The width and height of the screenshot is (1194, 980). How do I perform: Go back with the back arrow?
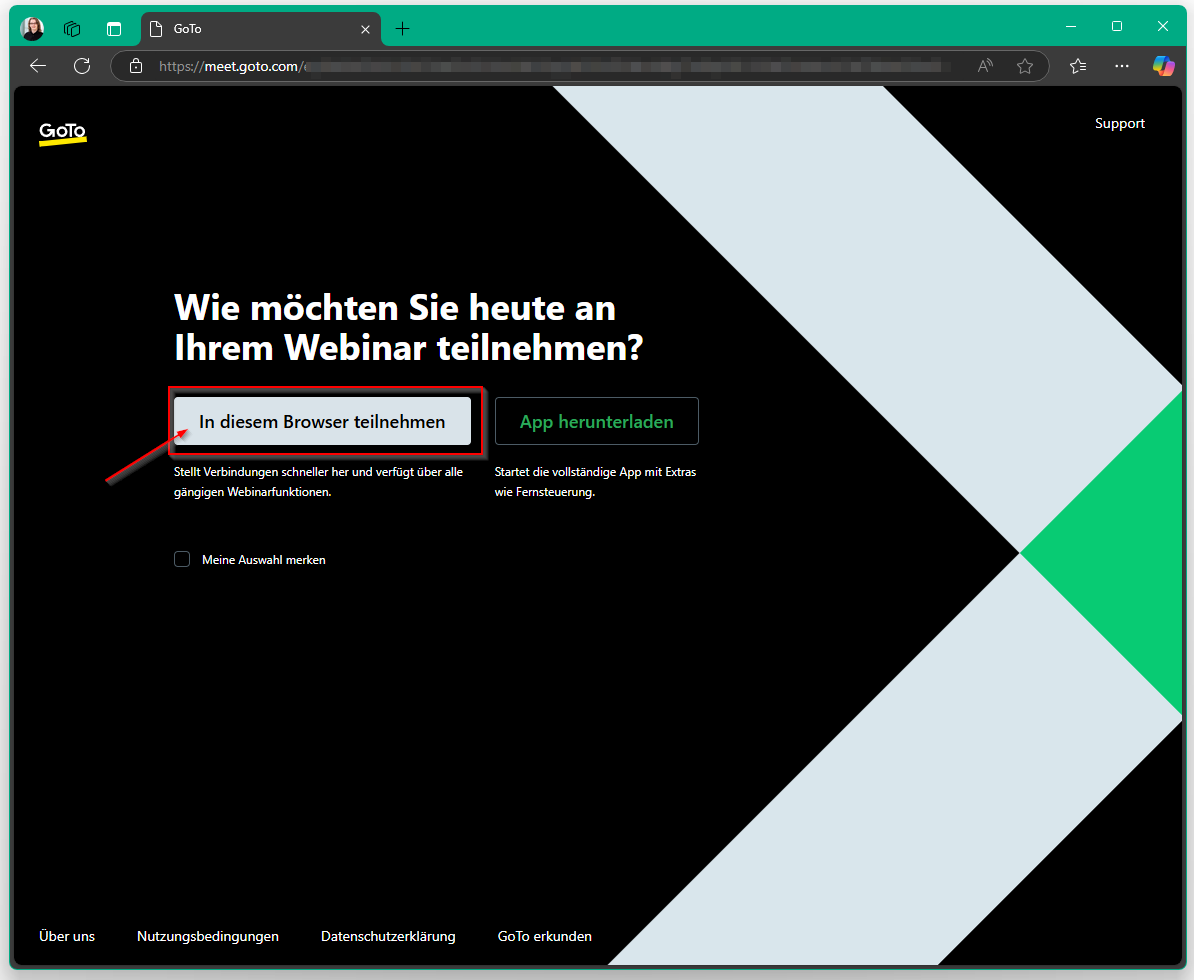(38, 66)
